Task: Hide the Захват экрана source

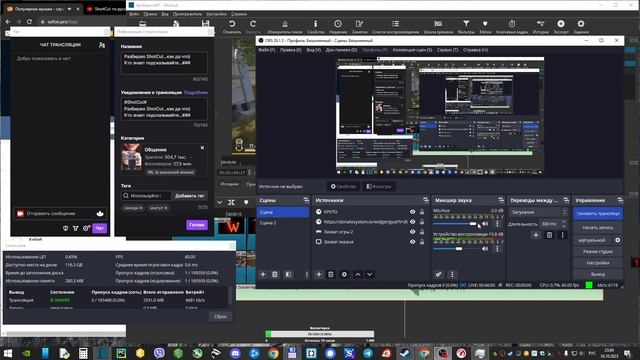Action: (412, 242)
